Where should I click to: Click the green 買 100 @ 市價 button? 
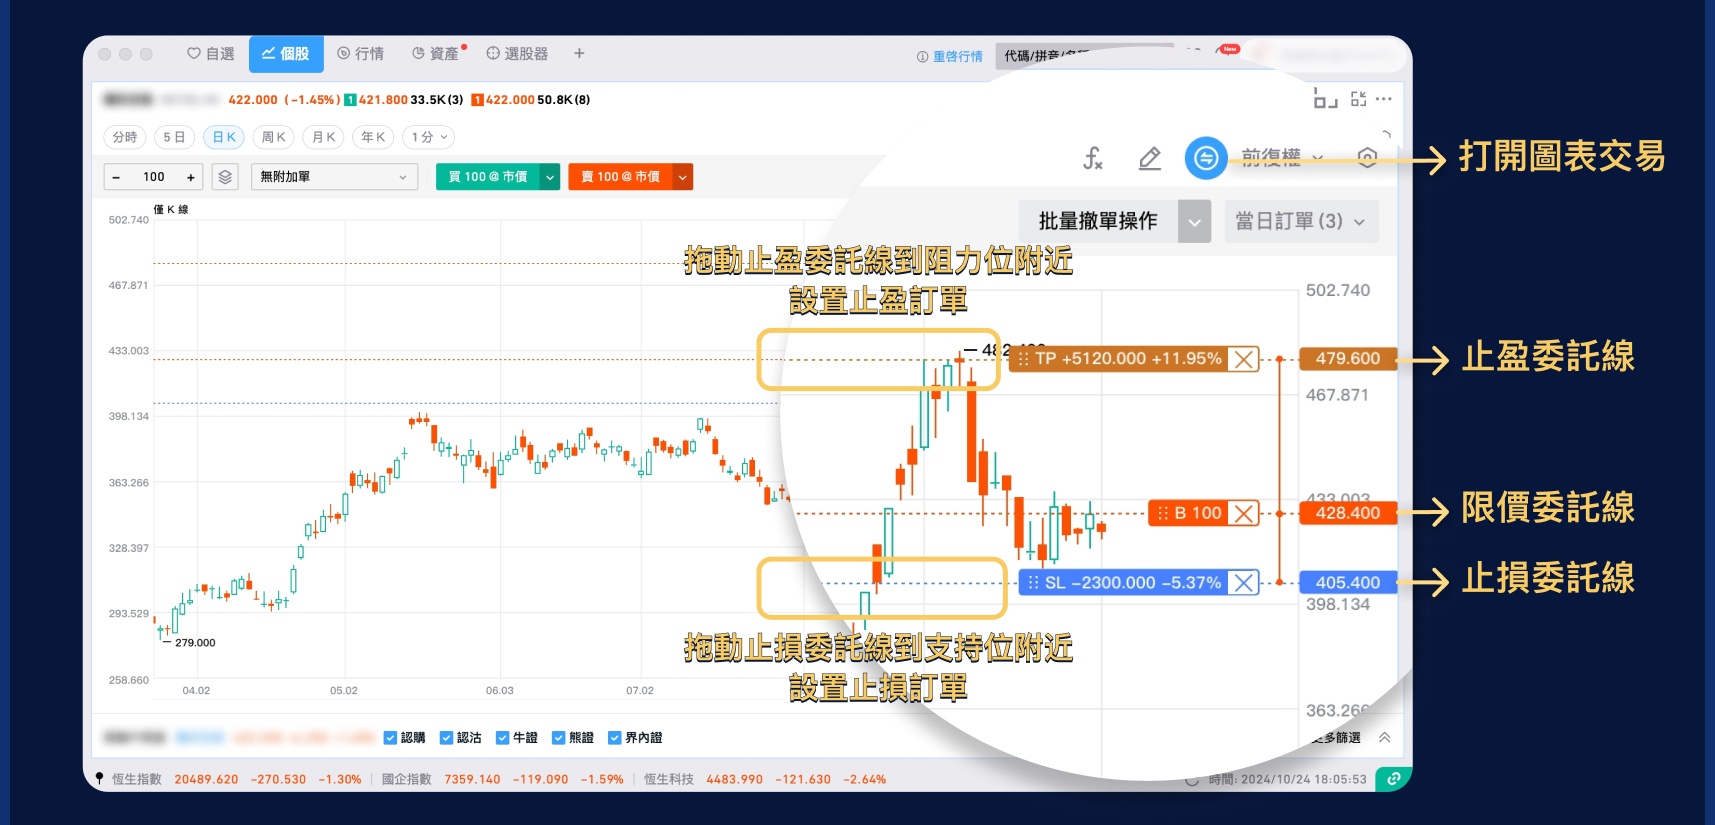[x=488, y=177]
